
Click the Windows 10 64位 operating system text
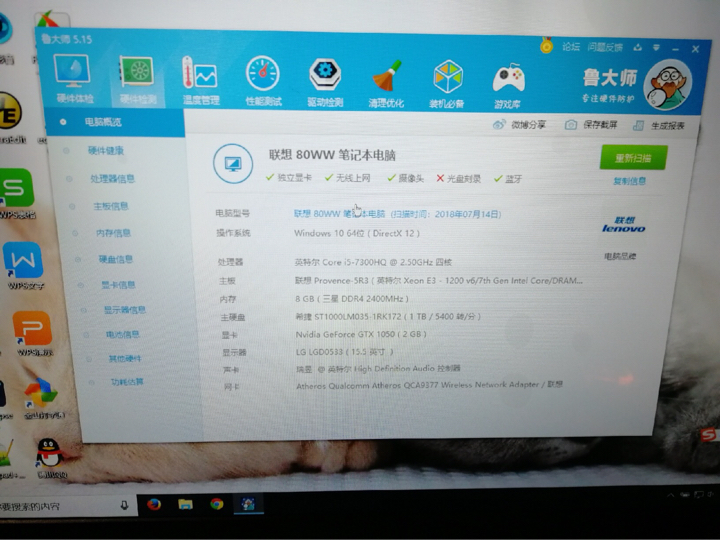tap(357, 233)
